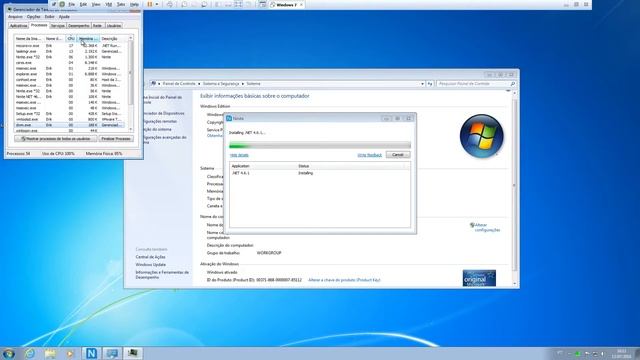
Task: Switch to Aplicativos tab in Task Manager
Action: pos(18,26)
